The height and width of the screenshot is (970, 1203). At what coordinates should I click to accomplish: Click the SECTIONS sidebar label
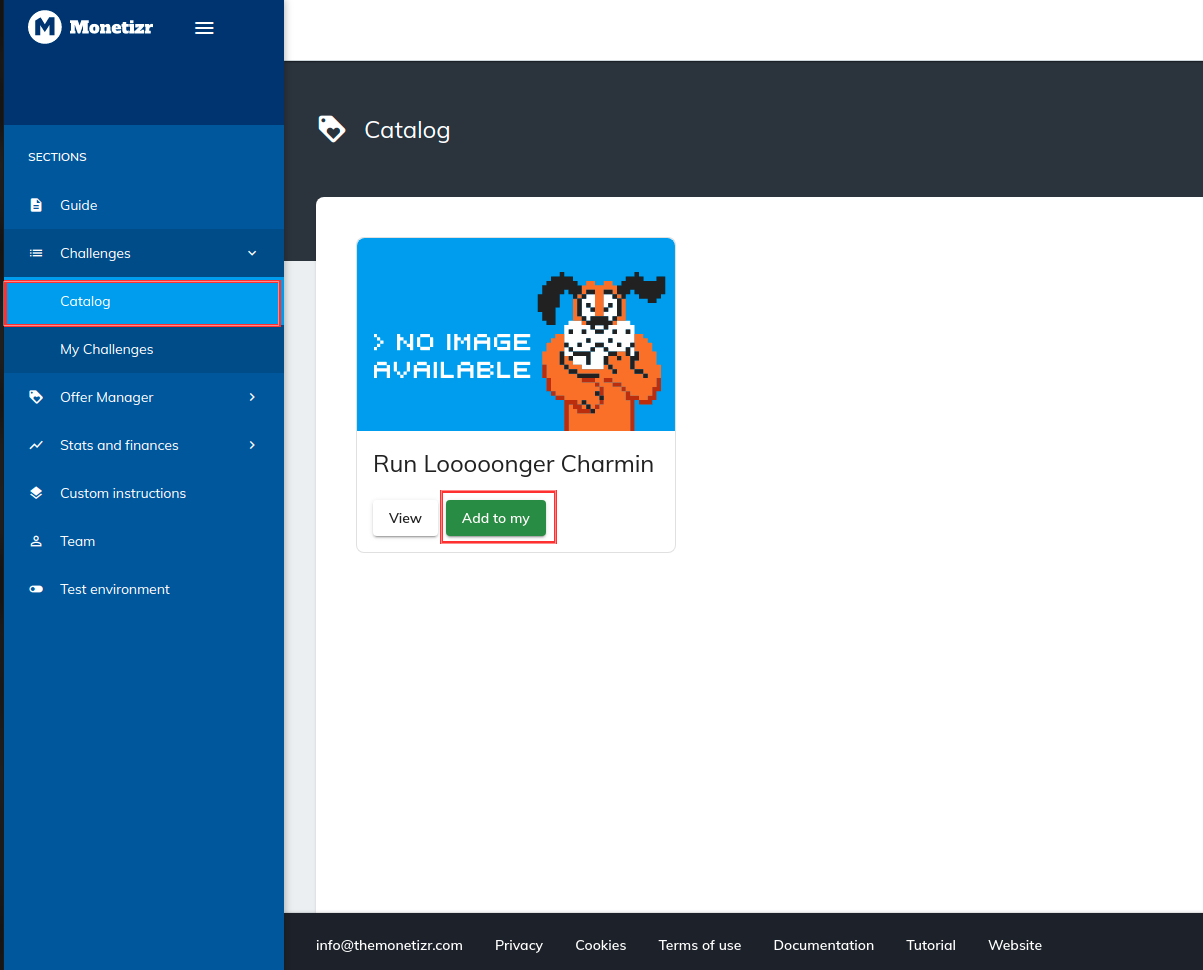[x=57, y=157]
